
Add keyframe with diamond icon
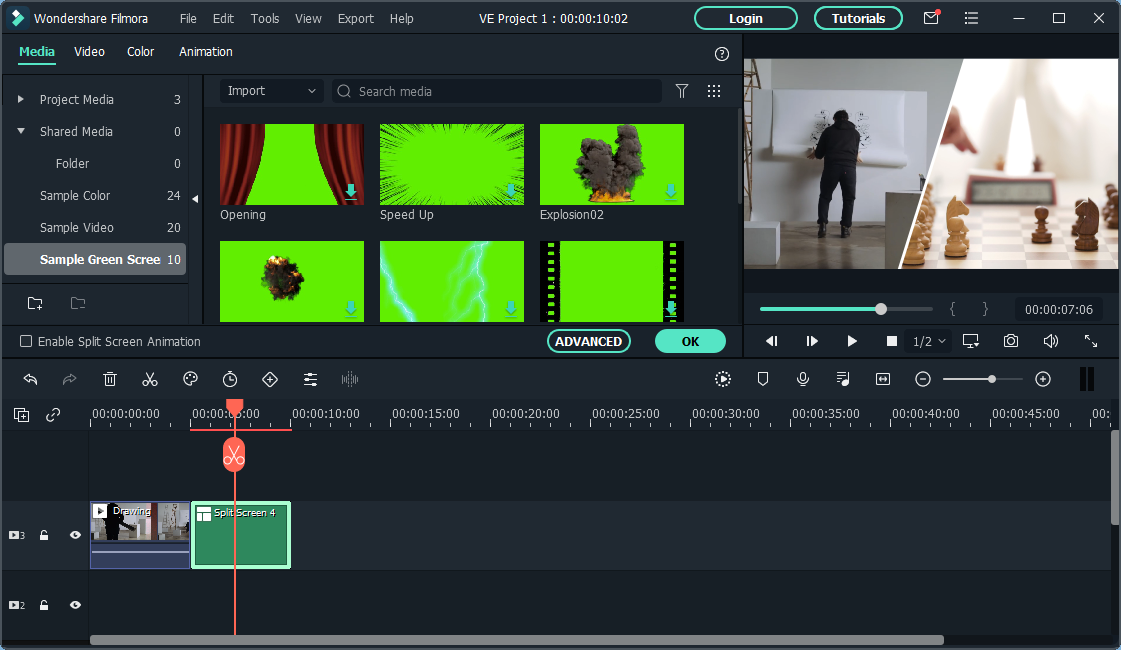click(x=270, y=379)
